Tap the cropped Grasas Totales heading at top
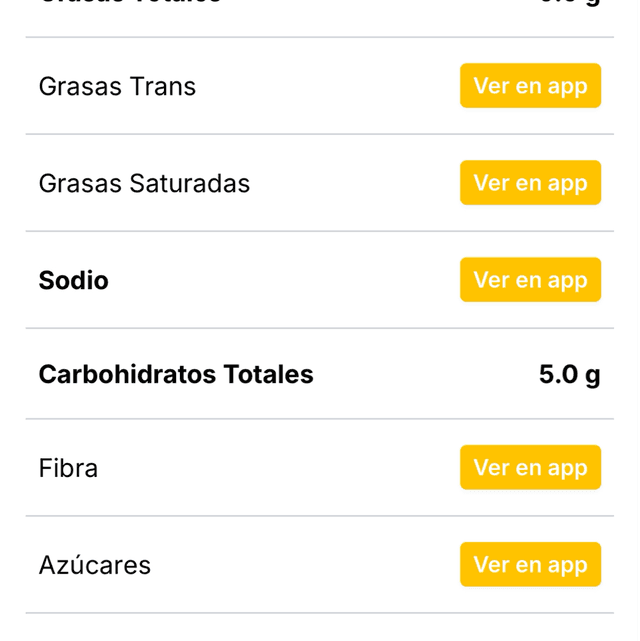The width and height of the screenshot is (640, 641). tap(130, 3)
